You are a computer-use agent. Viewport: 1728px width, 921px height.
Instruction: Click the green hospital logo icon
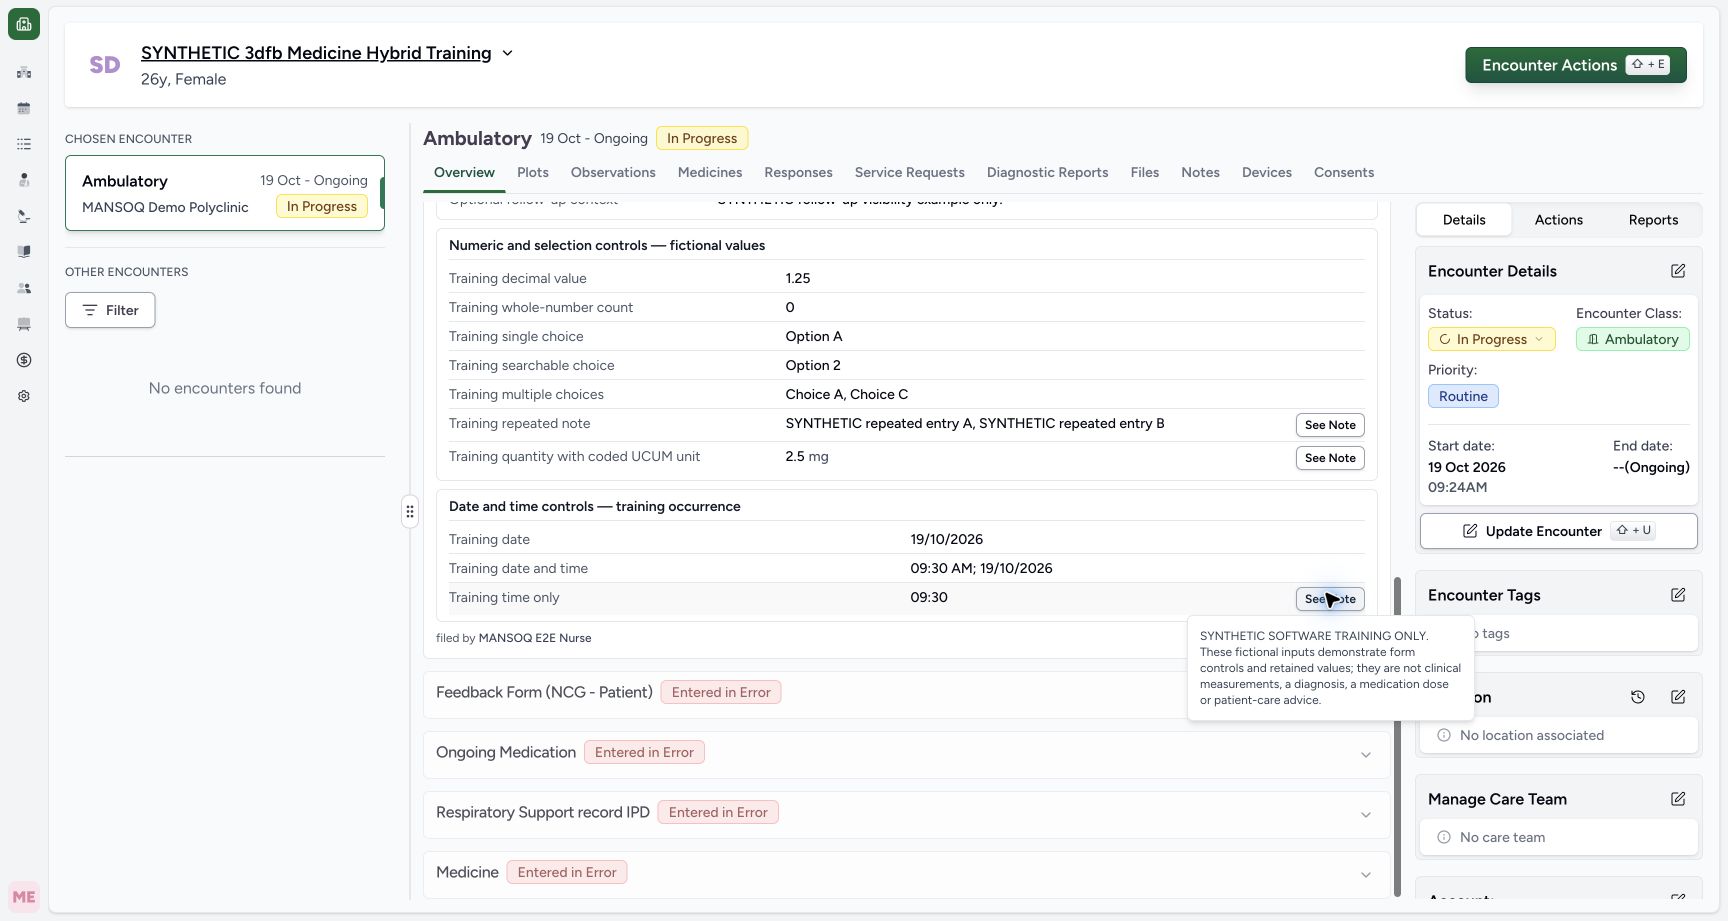pyautogui.click(x=24, y=24)
